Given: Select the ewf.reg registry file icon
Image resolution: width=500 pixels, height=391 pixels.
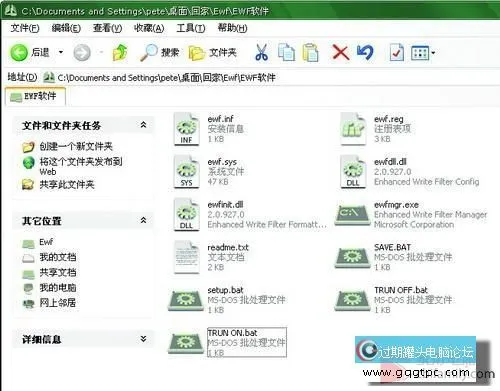Looking at the screenshot, I should click(353, 129).
